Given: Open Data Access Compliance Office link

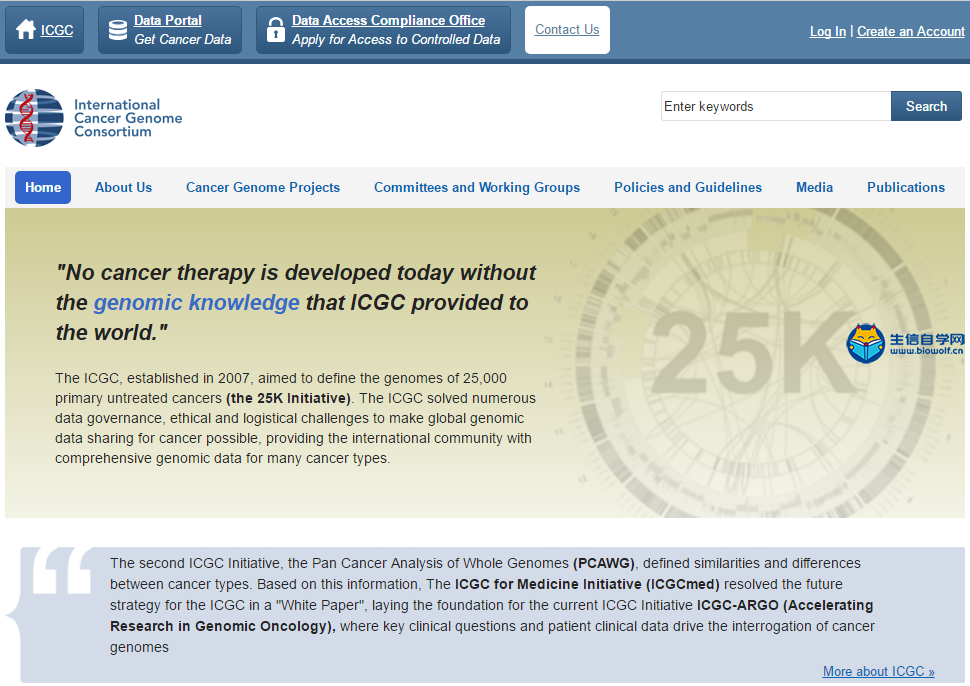Looking at the screenshot, I should pos(388,20).
